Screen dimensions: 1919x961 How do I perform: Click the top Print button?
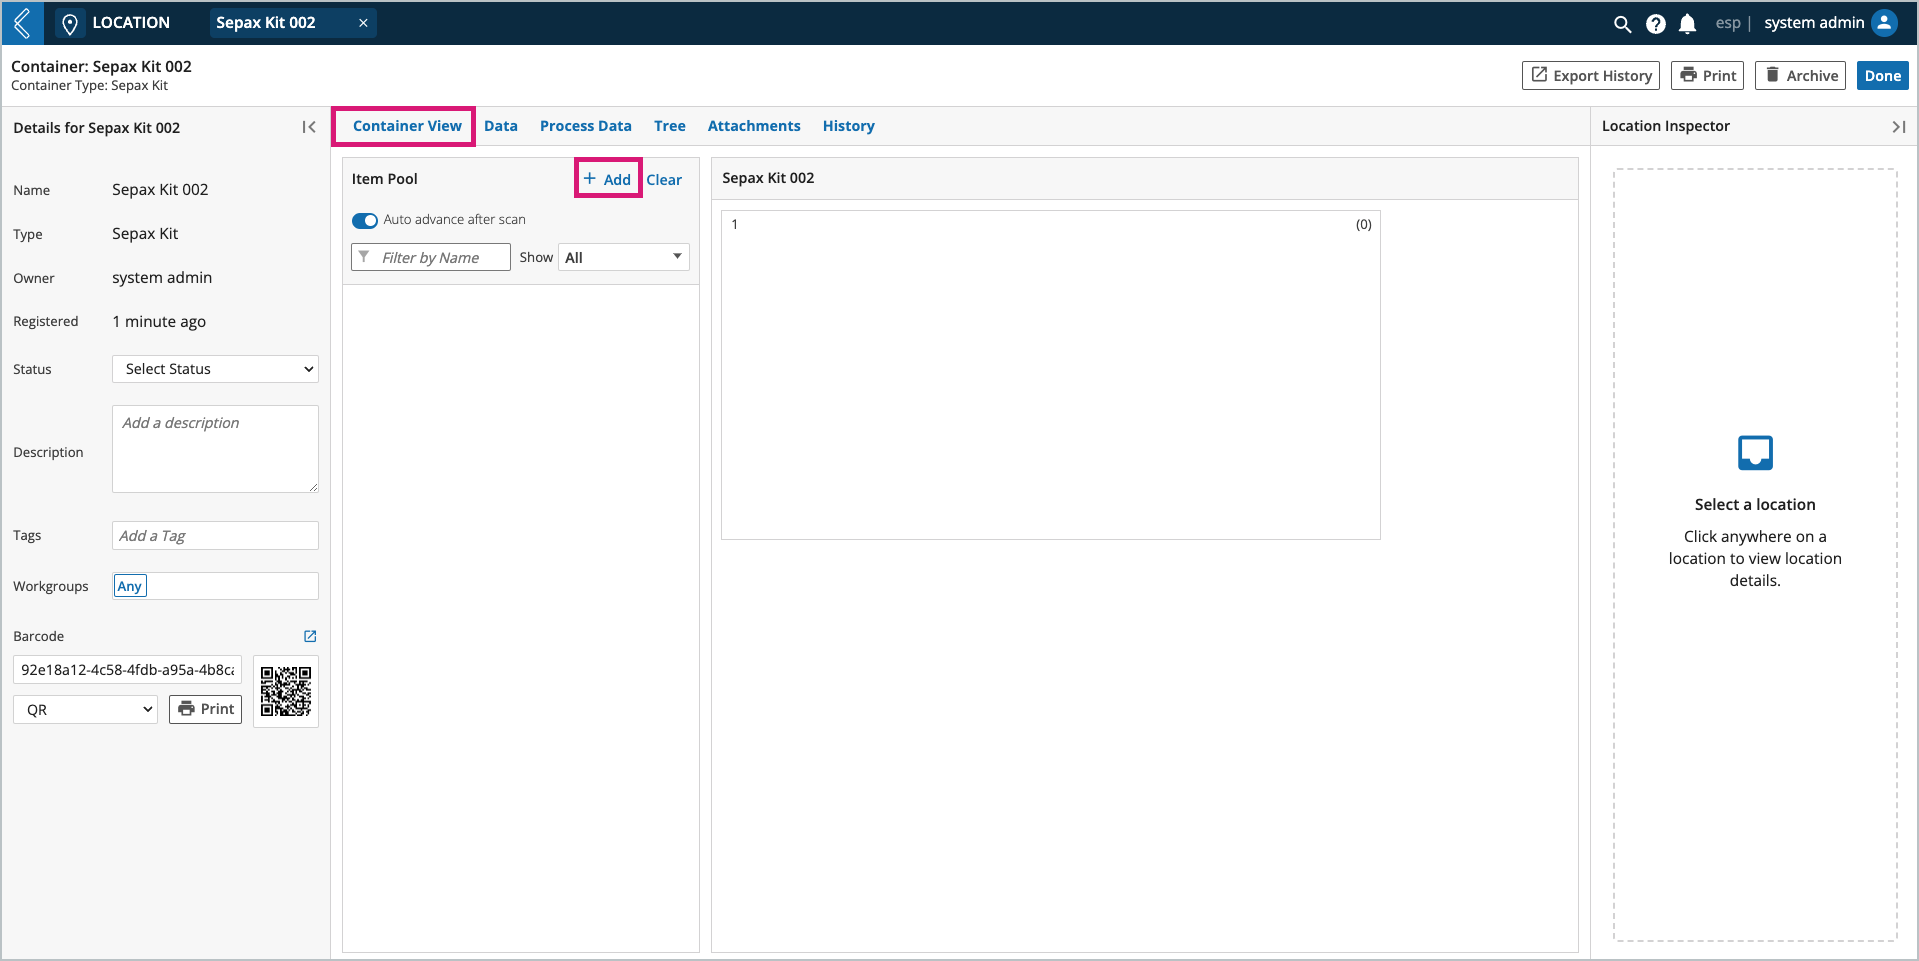[1707, 76]
